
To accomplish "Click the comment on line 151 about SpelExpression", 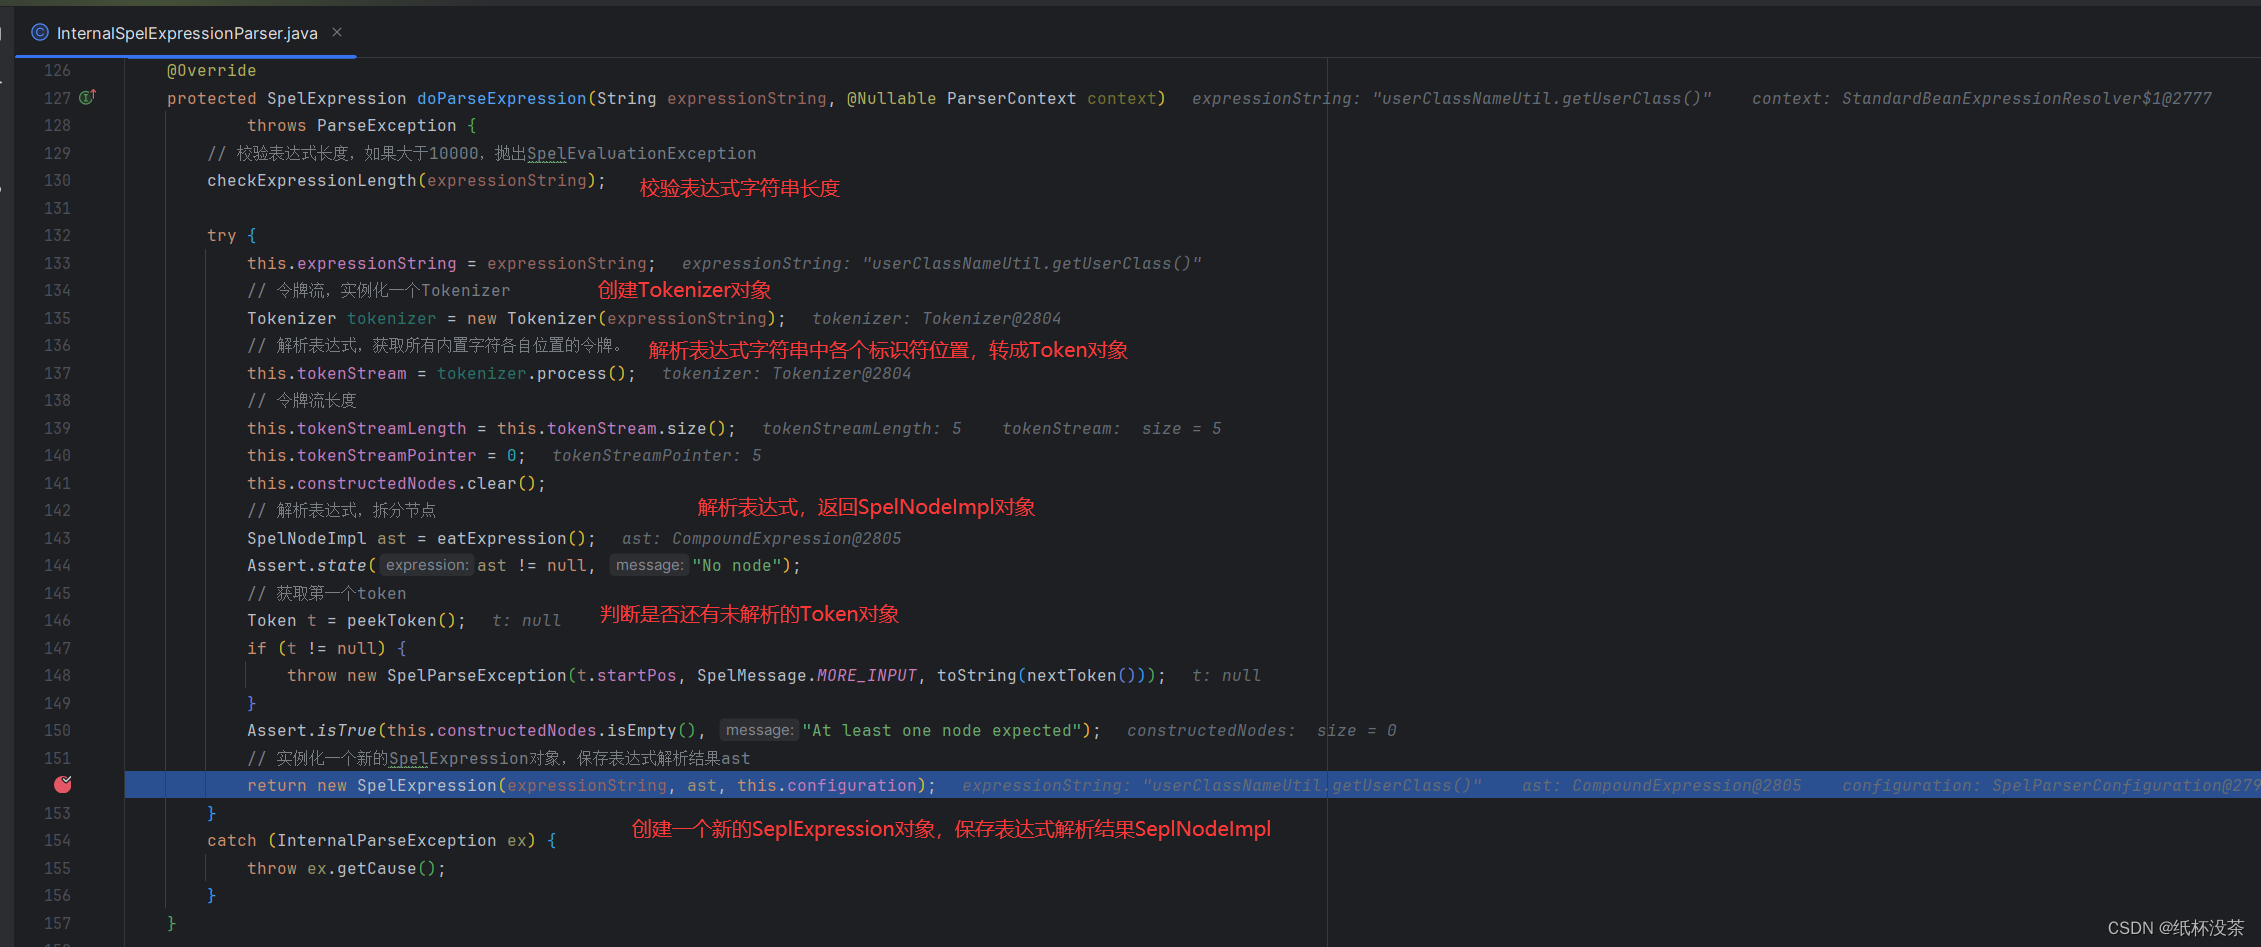I will 498,758.
